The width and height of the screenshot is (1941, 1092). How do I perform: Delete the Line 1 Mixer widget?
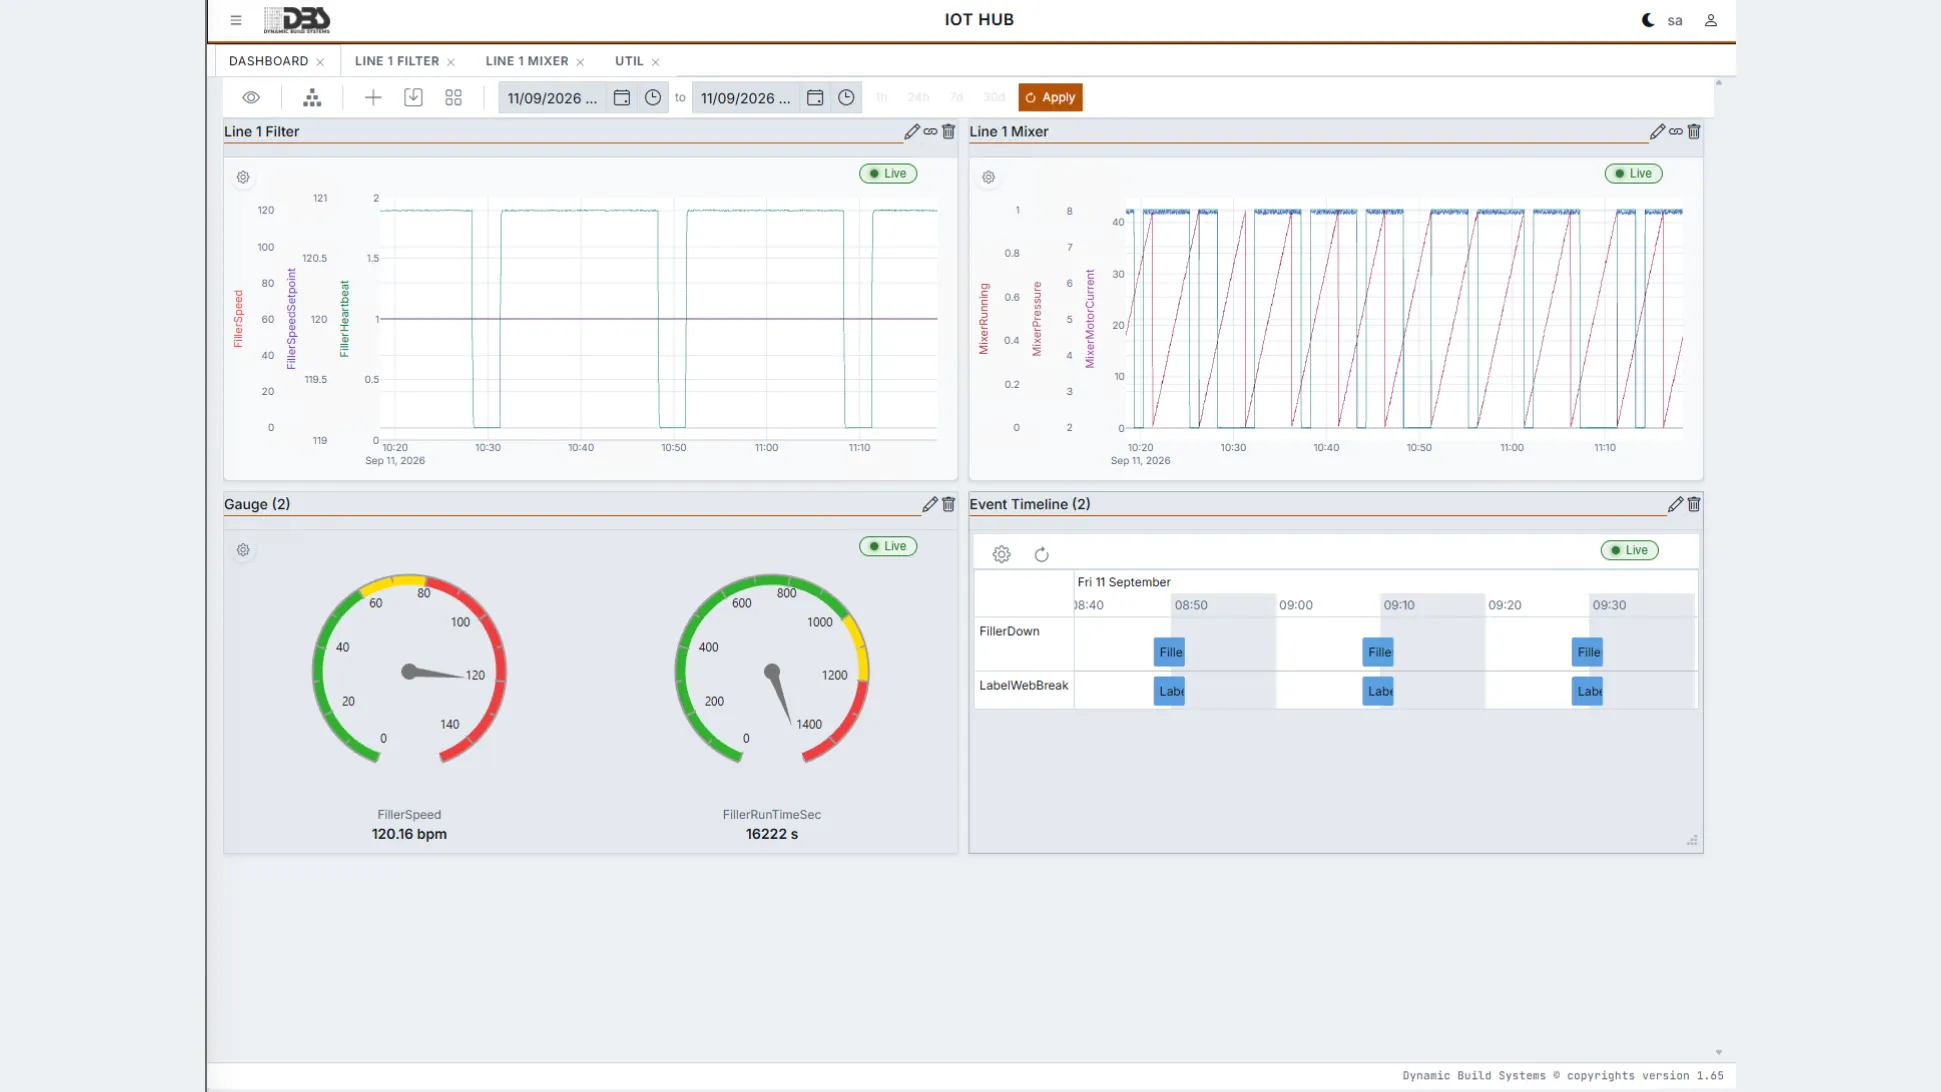(x=1694, y=131)
